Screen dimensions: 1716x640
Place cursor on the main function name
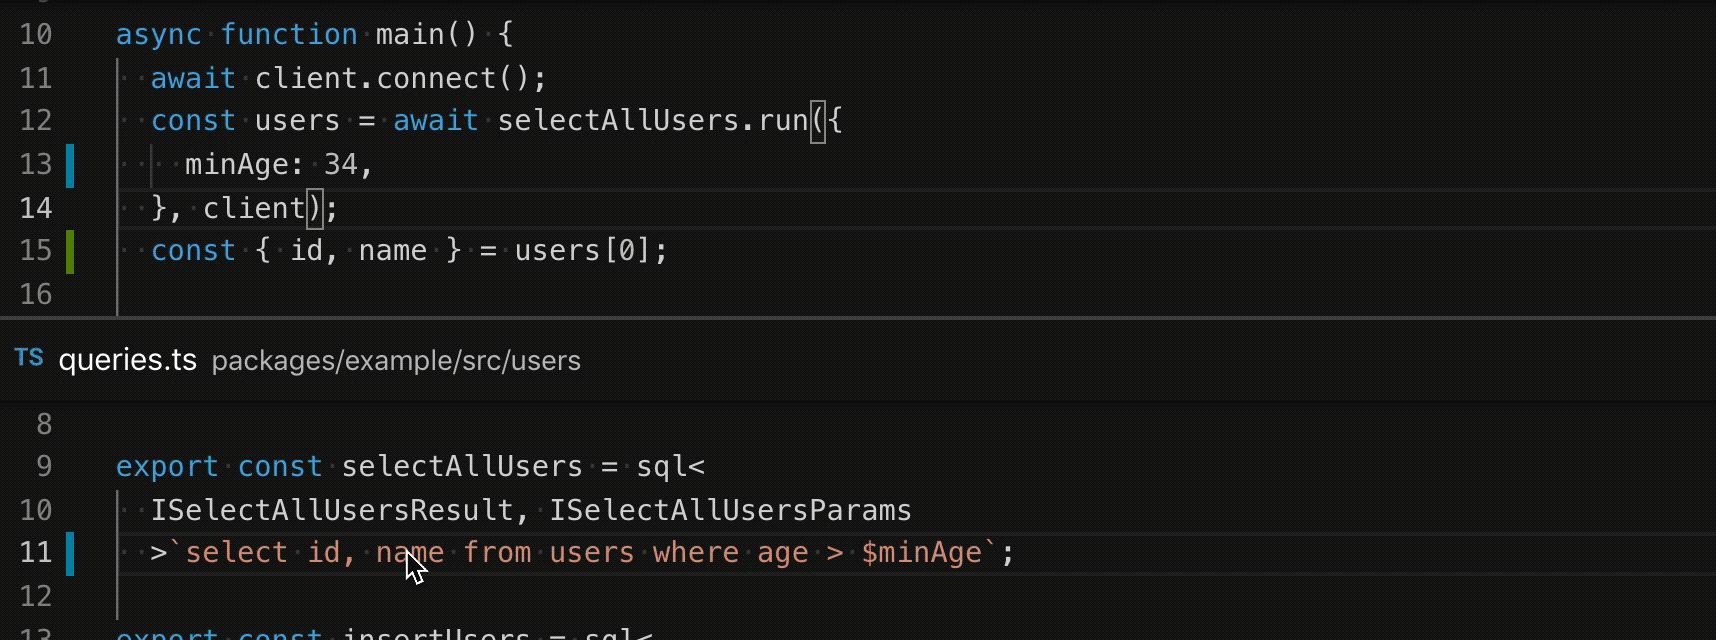pos(410,35)
